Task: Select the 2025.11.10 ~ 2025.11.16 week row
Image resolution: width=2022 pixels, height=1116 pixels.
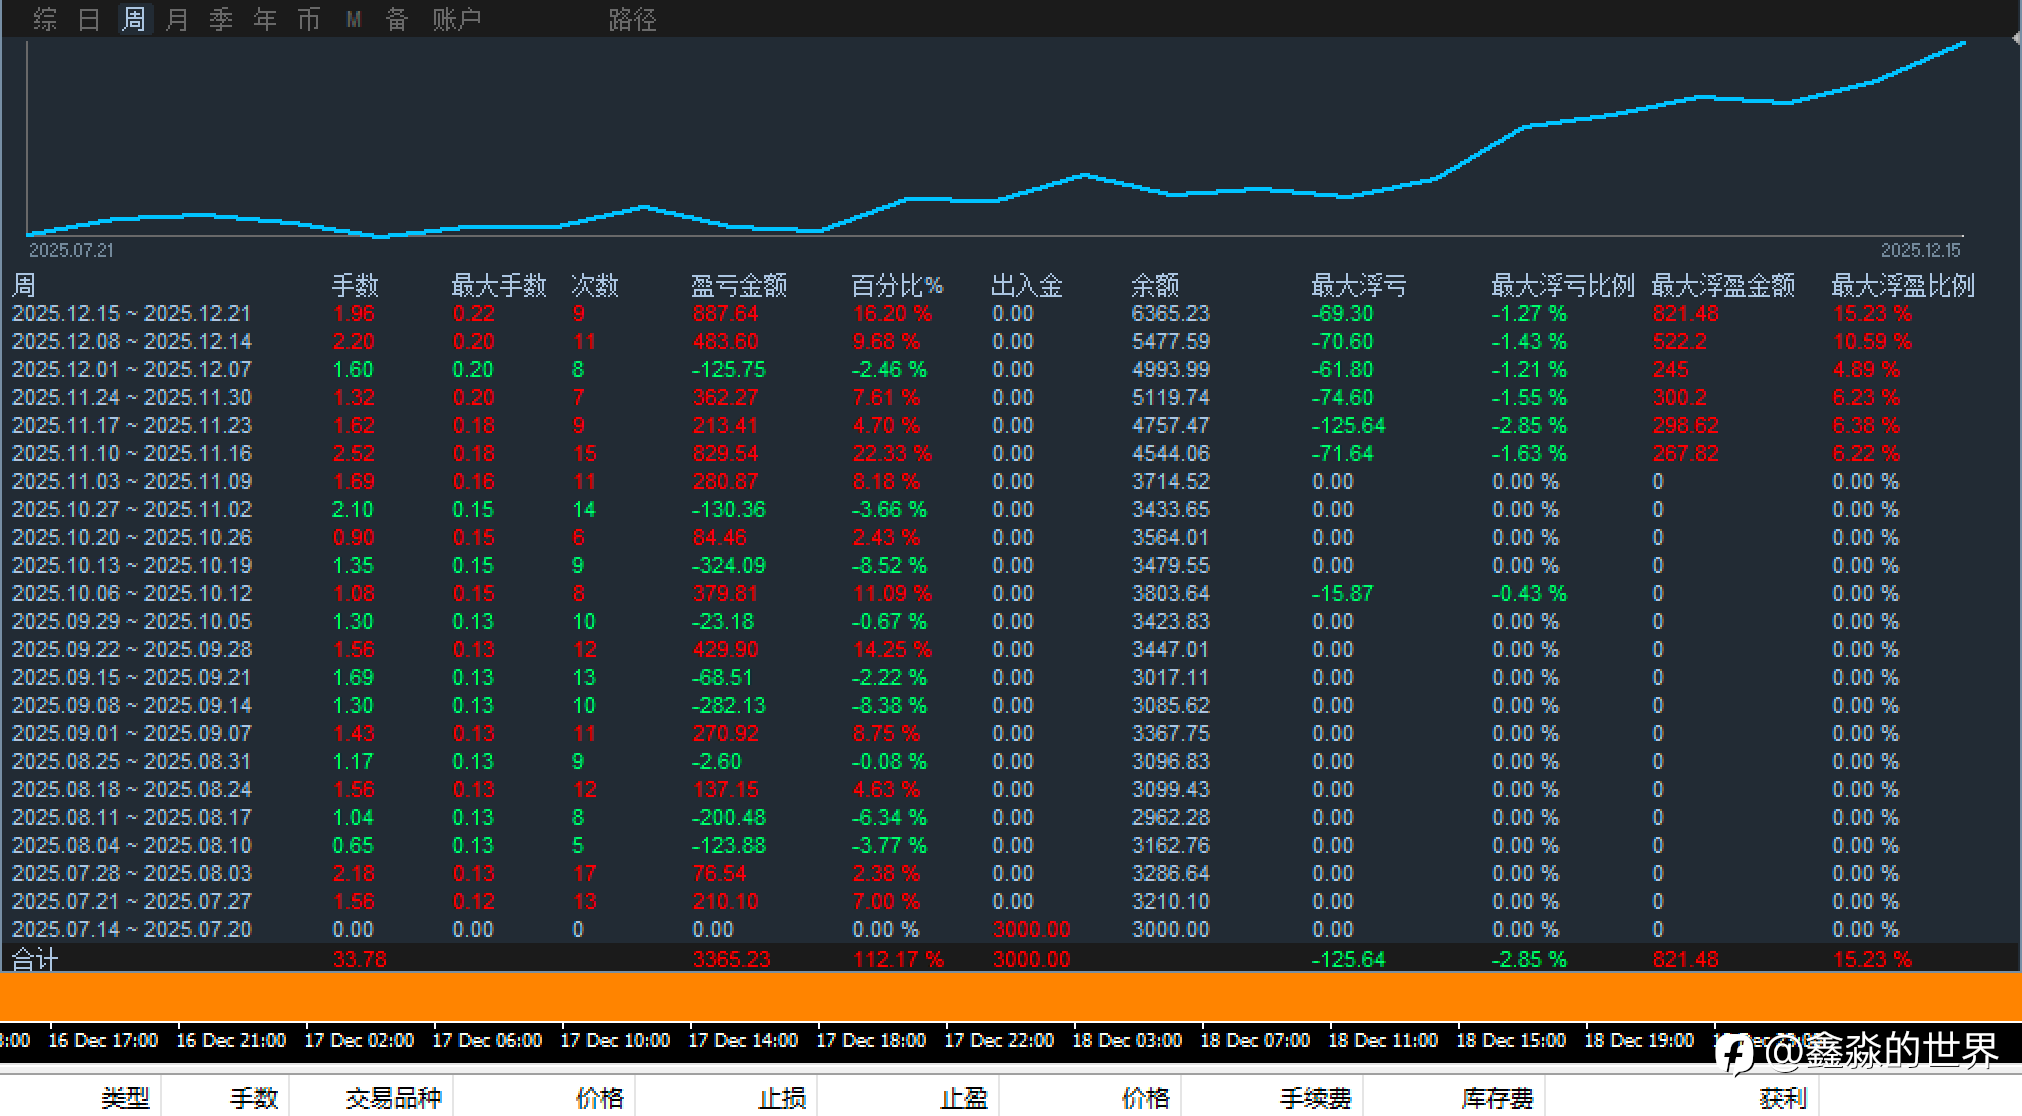Action: pyautogui.click(x=131, y=454)
